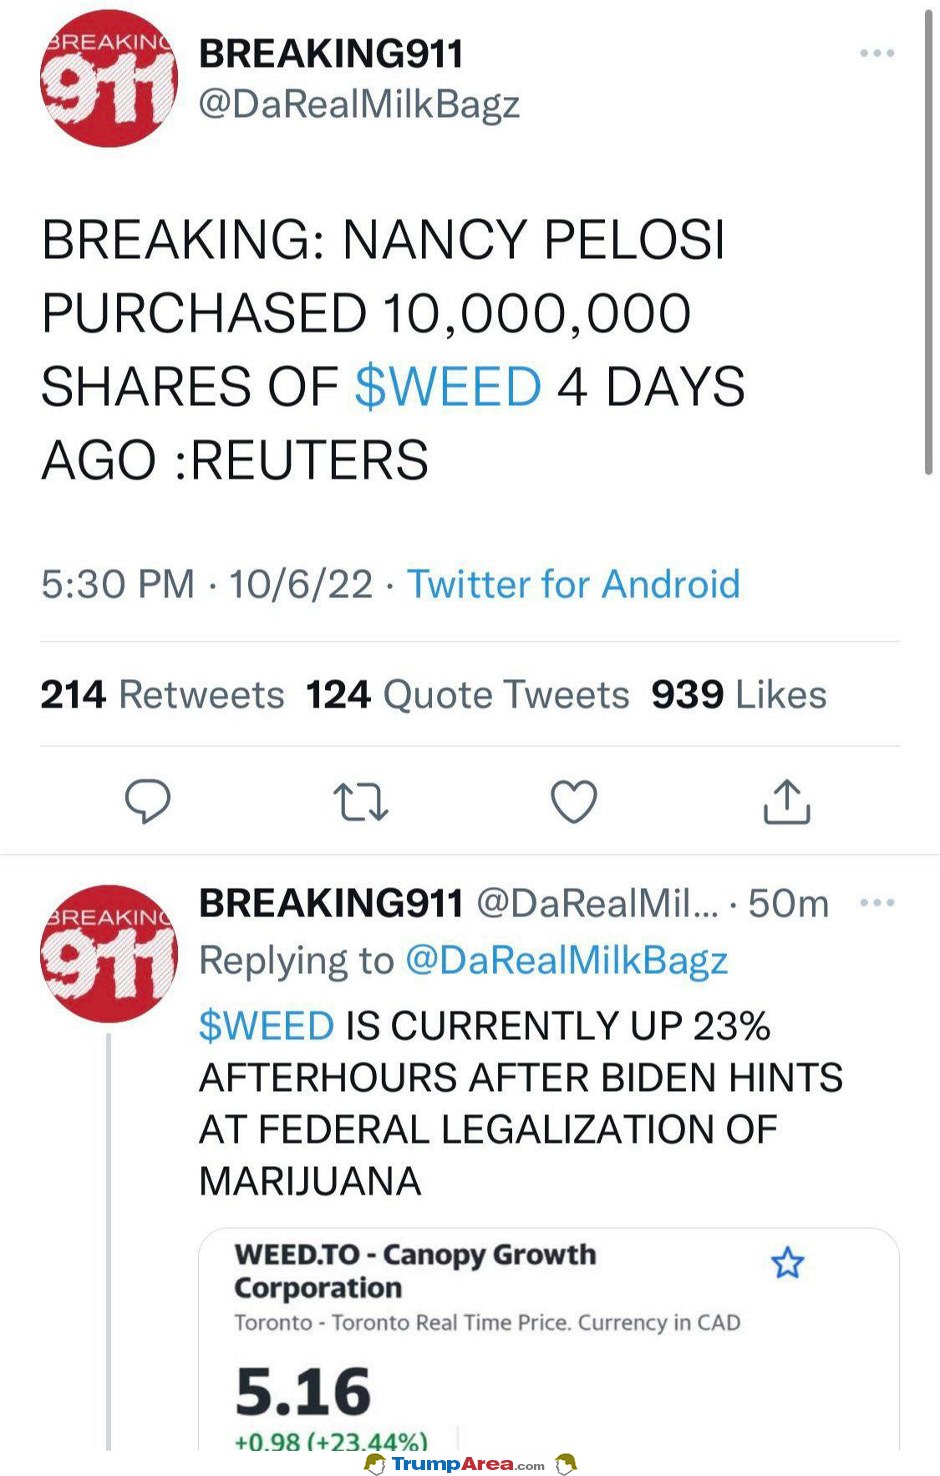Open the @DaRealMilkBagz mention in Replying to

pos(566,960)
